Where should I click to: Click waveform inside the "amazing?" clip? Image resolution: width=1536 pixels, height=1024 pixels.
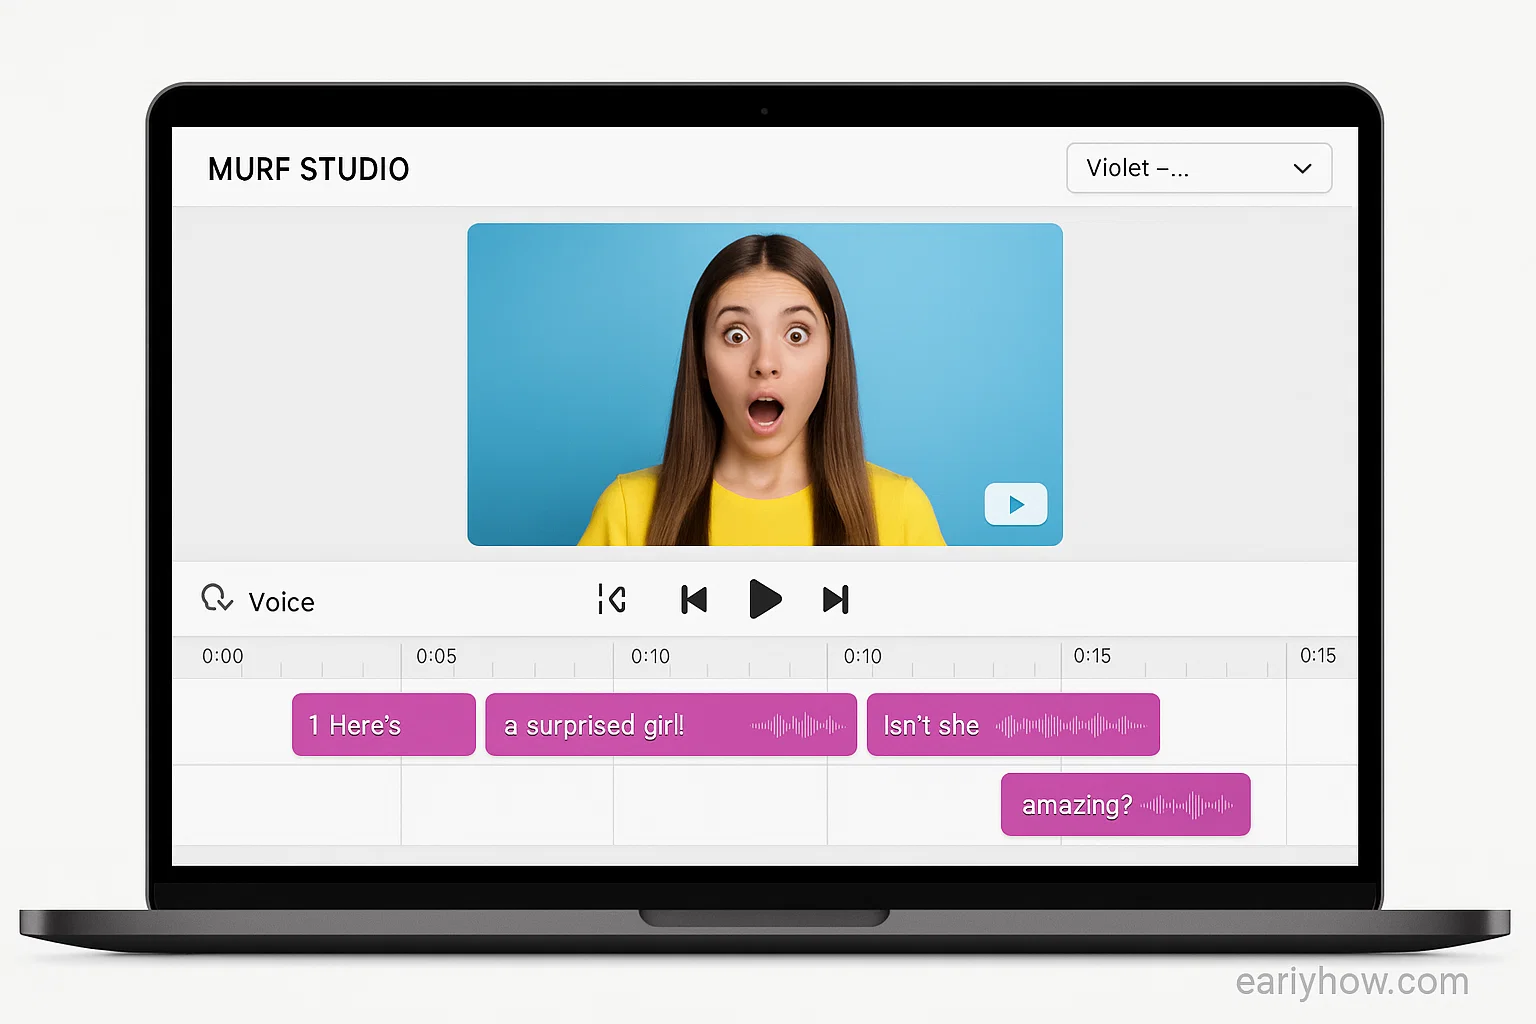click(x=1187, y=805)
